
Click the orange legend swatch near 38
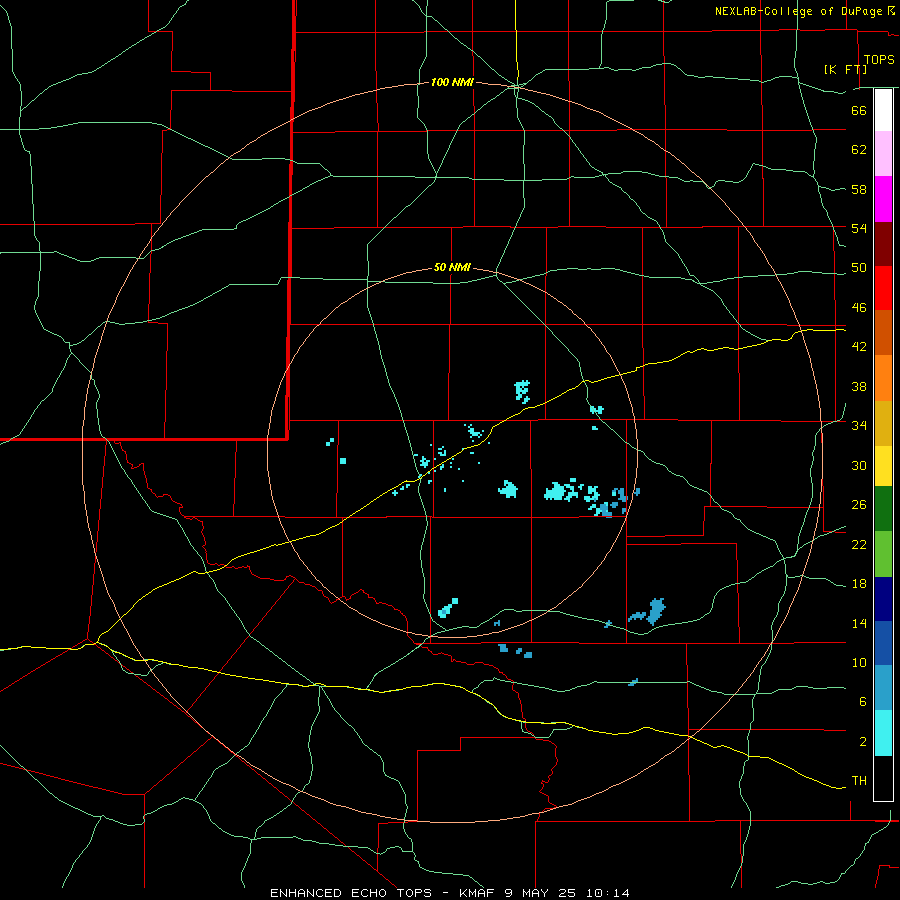pyautogui.click(x=883, y=378)
